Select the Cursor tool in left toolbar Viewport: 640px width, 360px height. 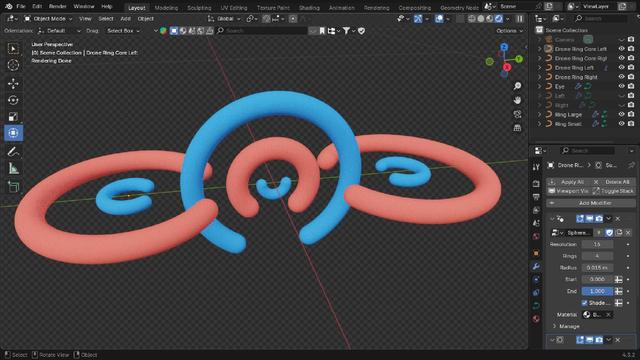(x=13, y=65)
